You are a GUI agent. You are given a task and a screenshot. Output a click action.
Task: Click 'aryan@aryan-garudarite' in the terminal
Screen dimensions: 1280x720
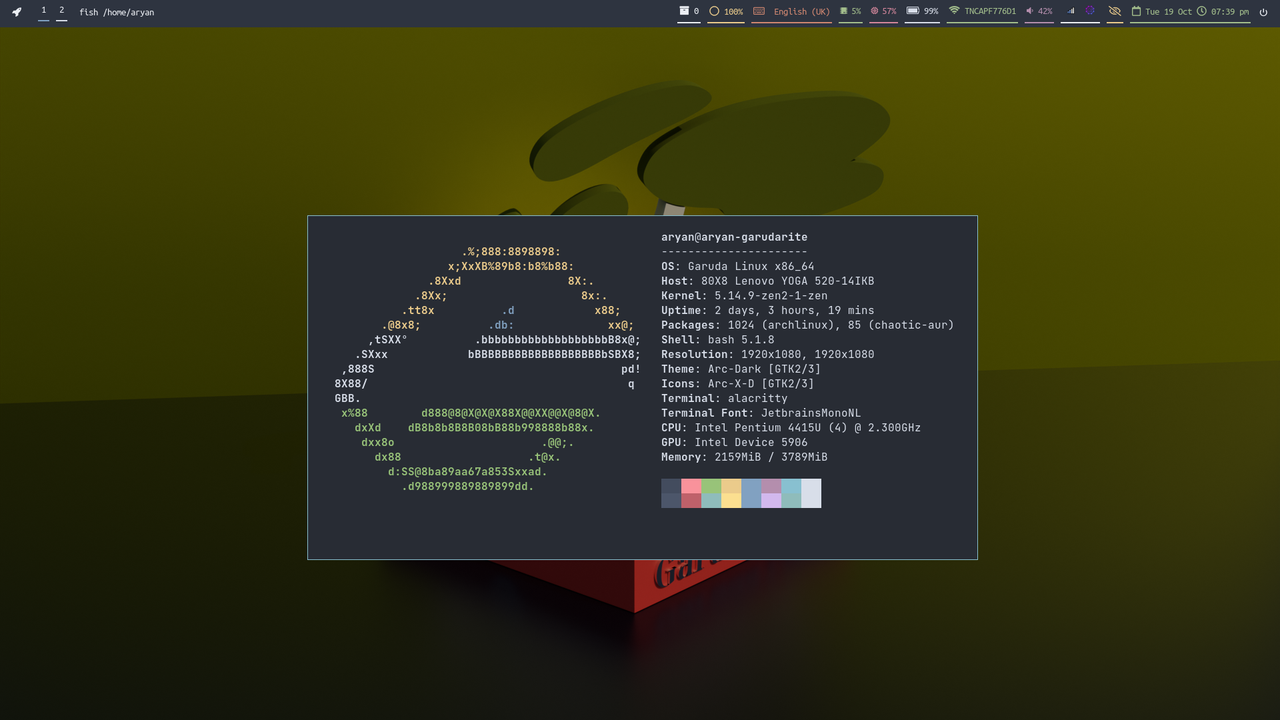[x=734, y=237]
